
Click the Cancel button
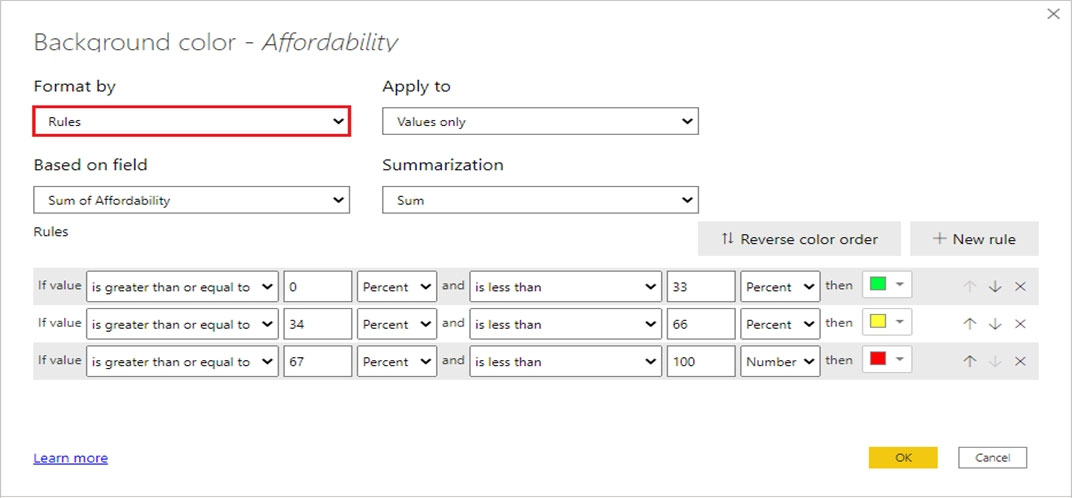pyautogui.click(x=993, y=458)
